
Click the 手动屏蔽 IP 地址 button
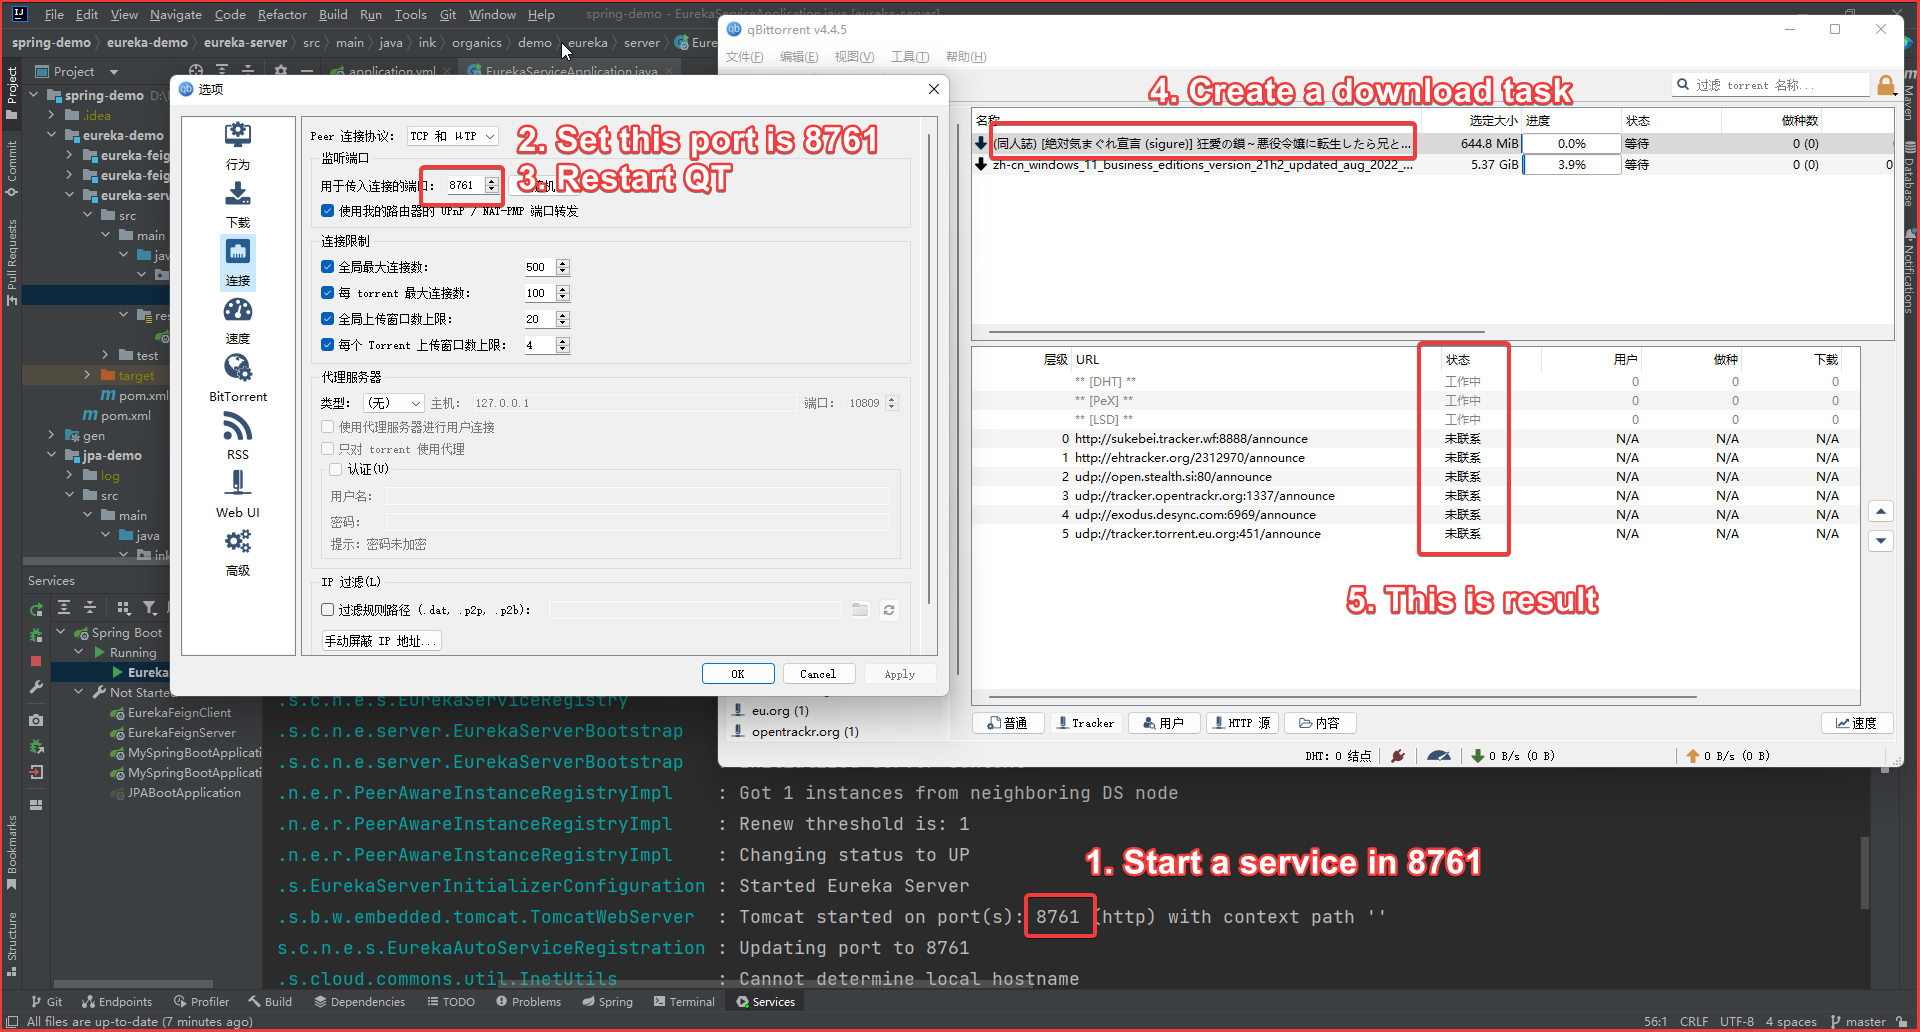tap(379, 640)
